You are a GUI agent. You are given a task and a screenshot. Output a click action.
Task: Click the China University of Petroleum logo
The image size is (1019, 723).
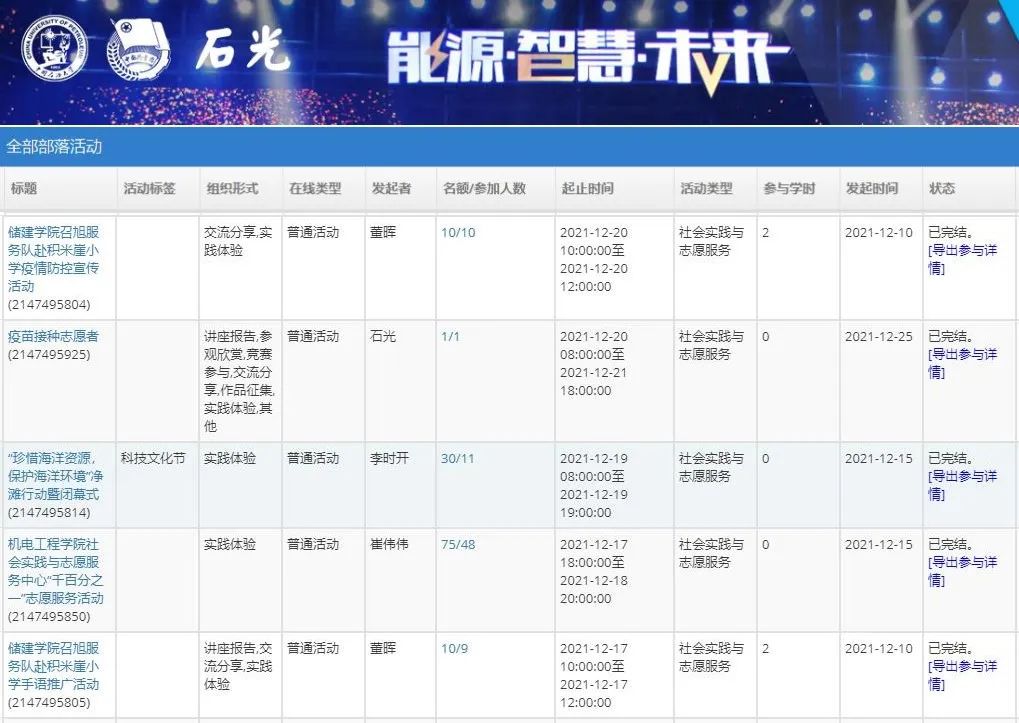coord(54,48)
